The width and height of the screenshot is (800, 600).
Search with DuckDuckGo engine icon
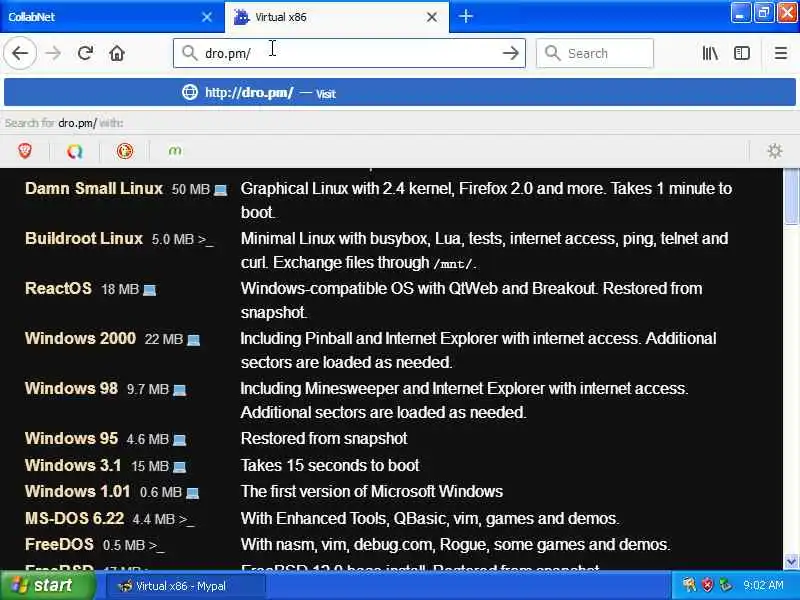tap(125, 151)
